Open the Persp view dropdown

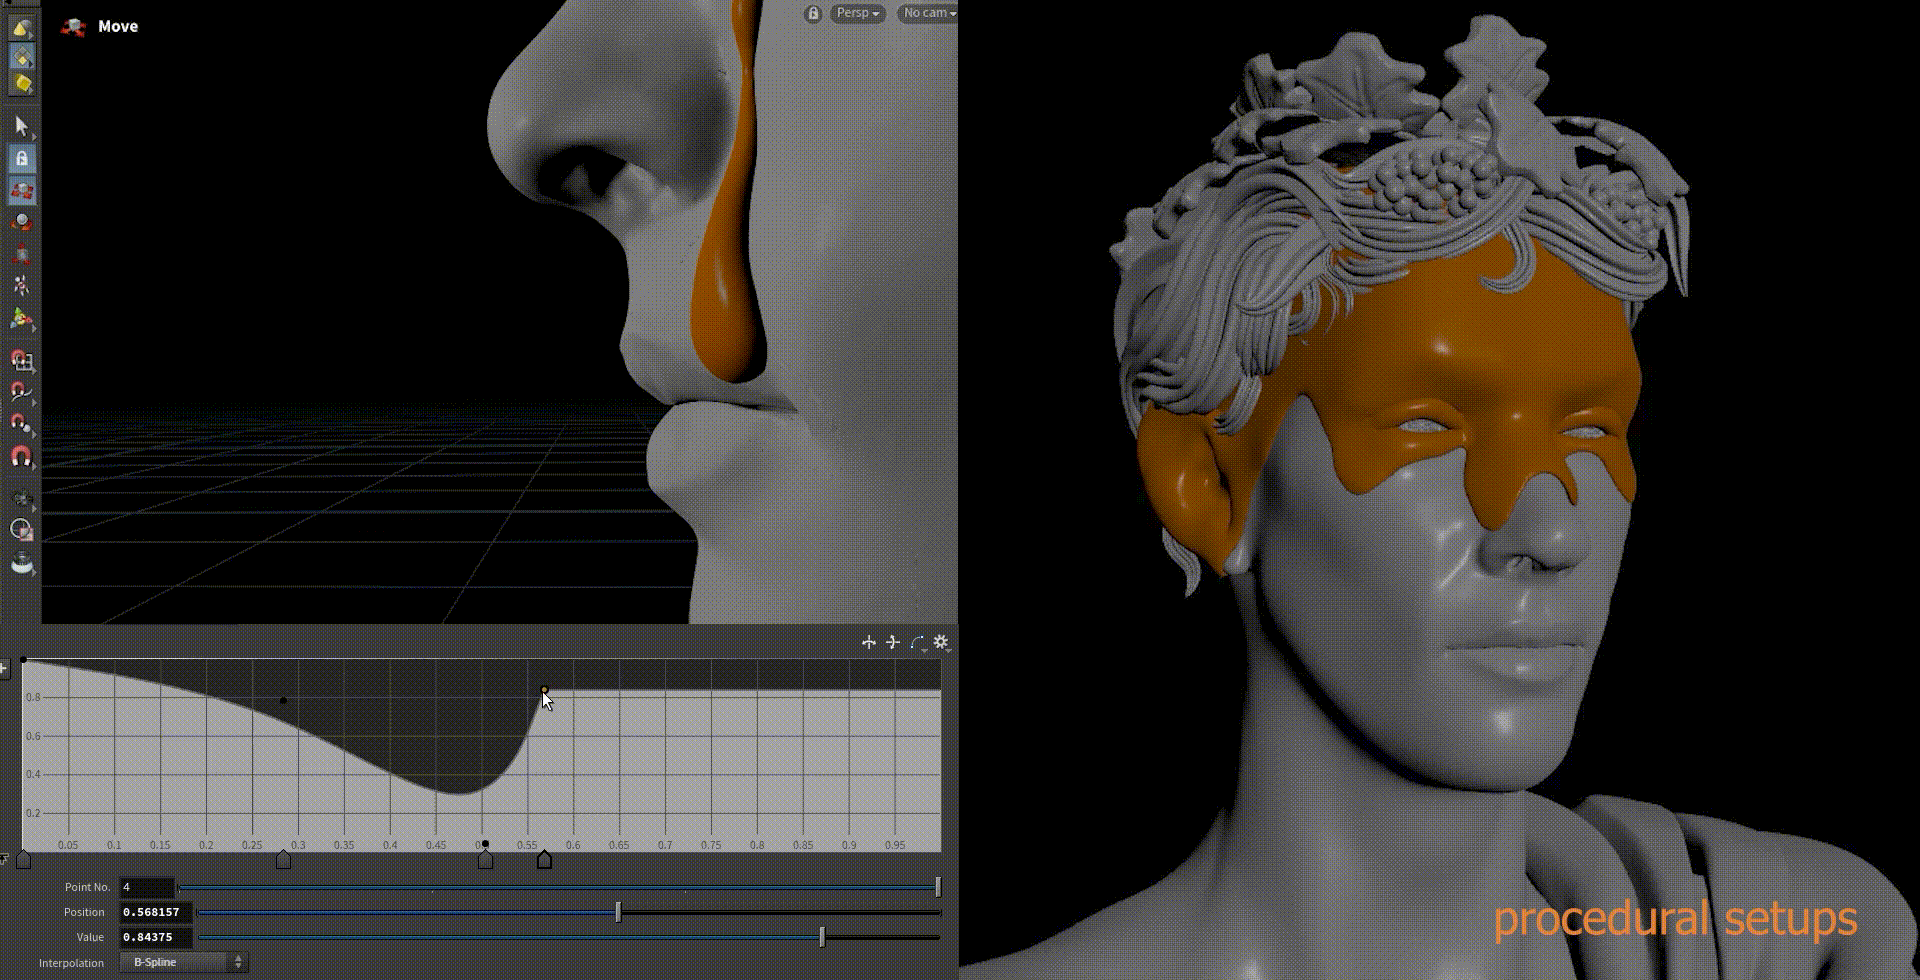click(858, 14)
